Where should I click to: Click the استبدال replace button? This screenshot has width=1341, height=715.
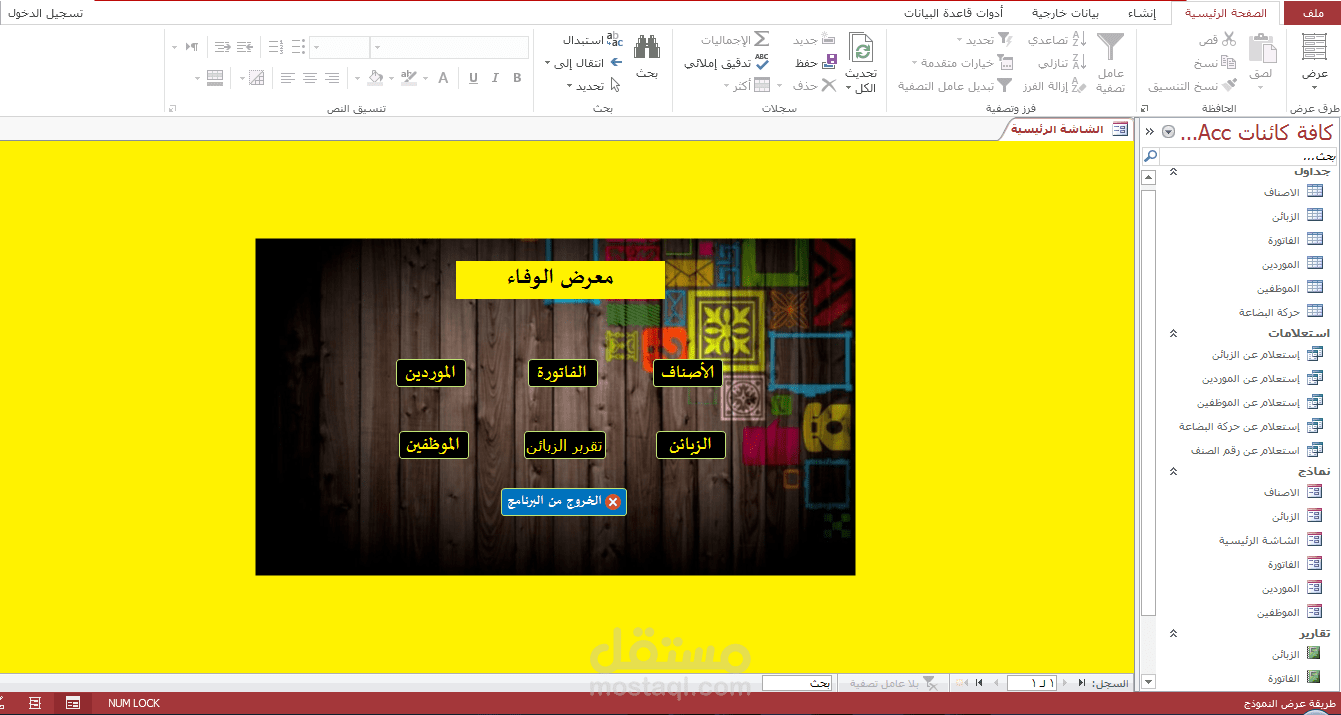(592, 40)
